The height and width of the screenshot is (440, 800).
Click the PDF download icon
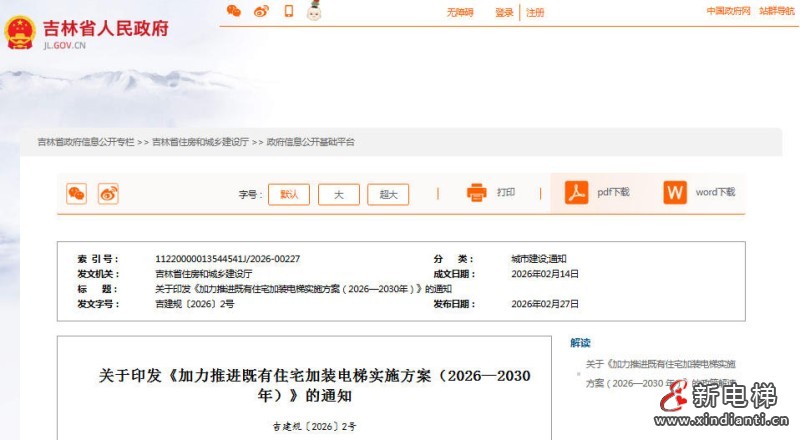[x=576, y=192]
